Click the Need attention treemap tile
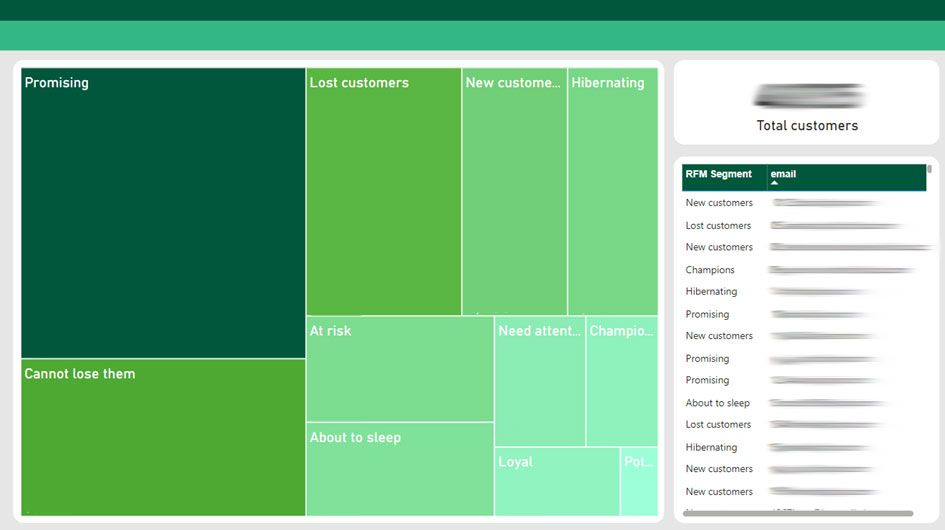 point(539,381)
